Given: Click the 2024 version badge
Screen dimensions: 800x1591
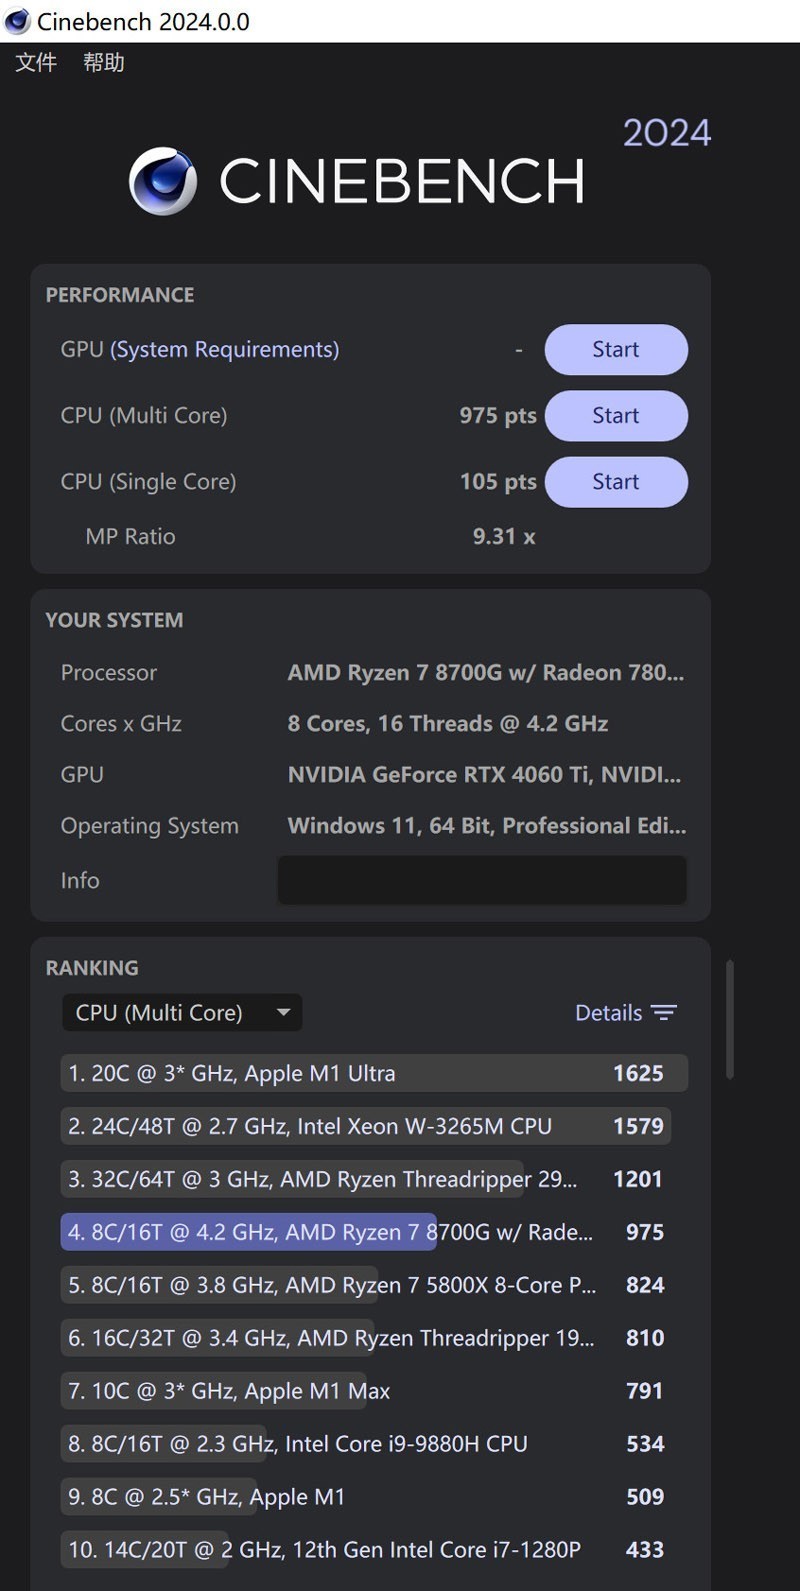Looking at the screenshot, I should pyautogui.click(x=666, y=131).
